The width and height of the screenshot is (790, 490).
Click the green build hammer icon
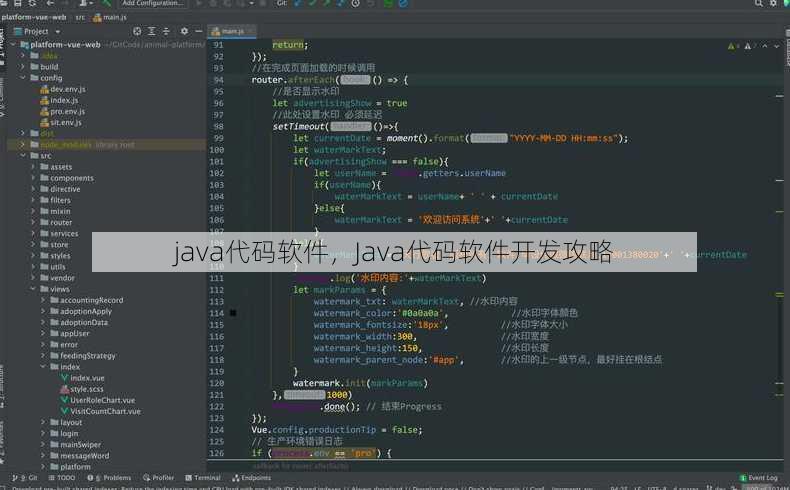[106, 3]
